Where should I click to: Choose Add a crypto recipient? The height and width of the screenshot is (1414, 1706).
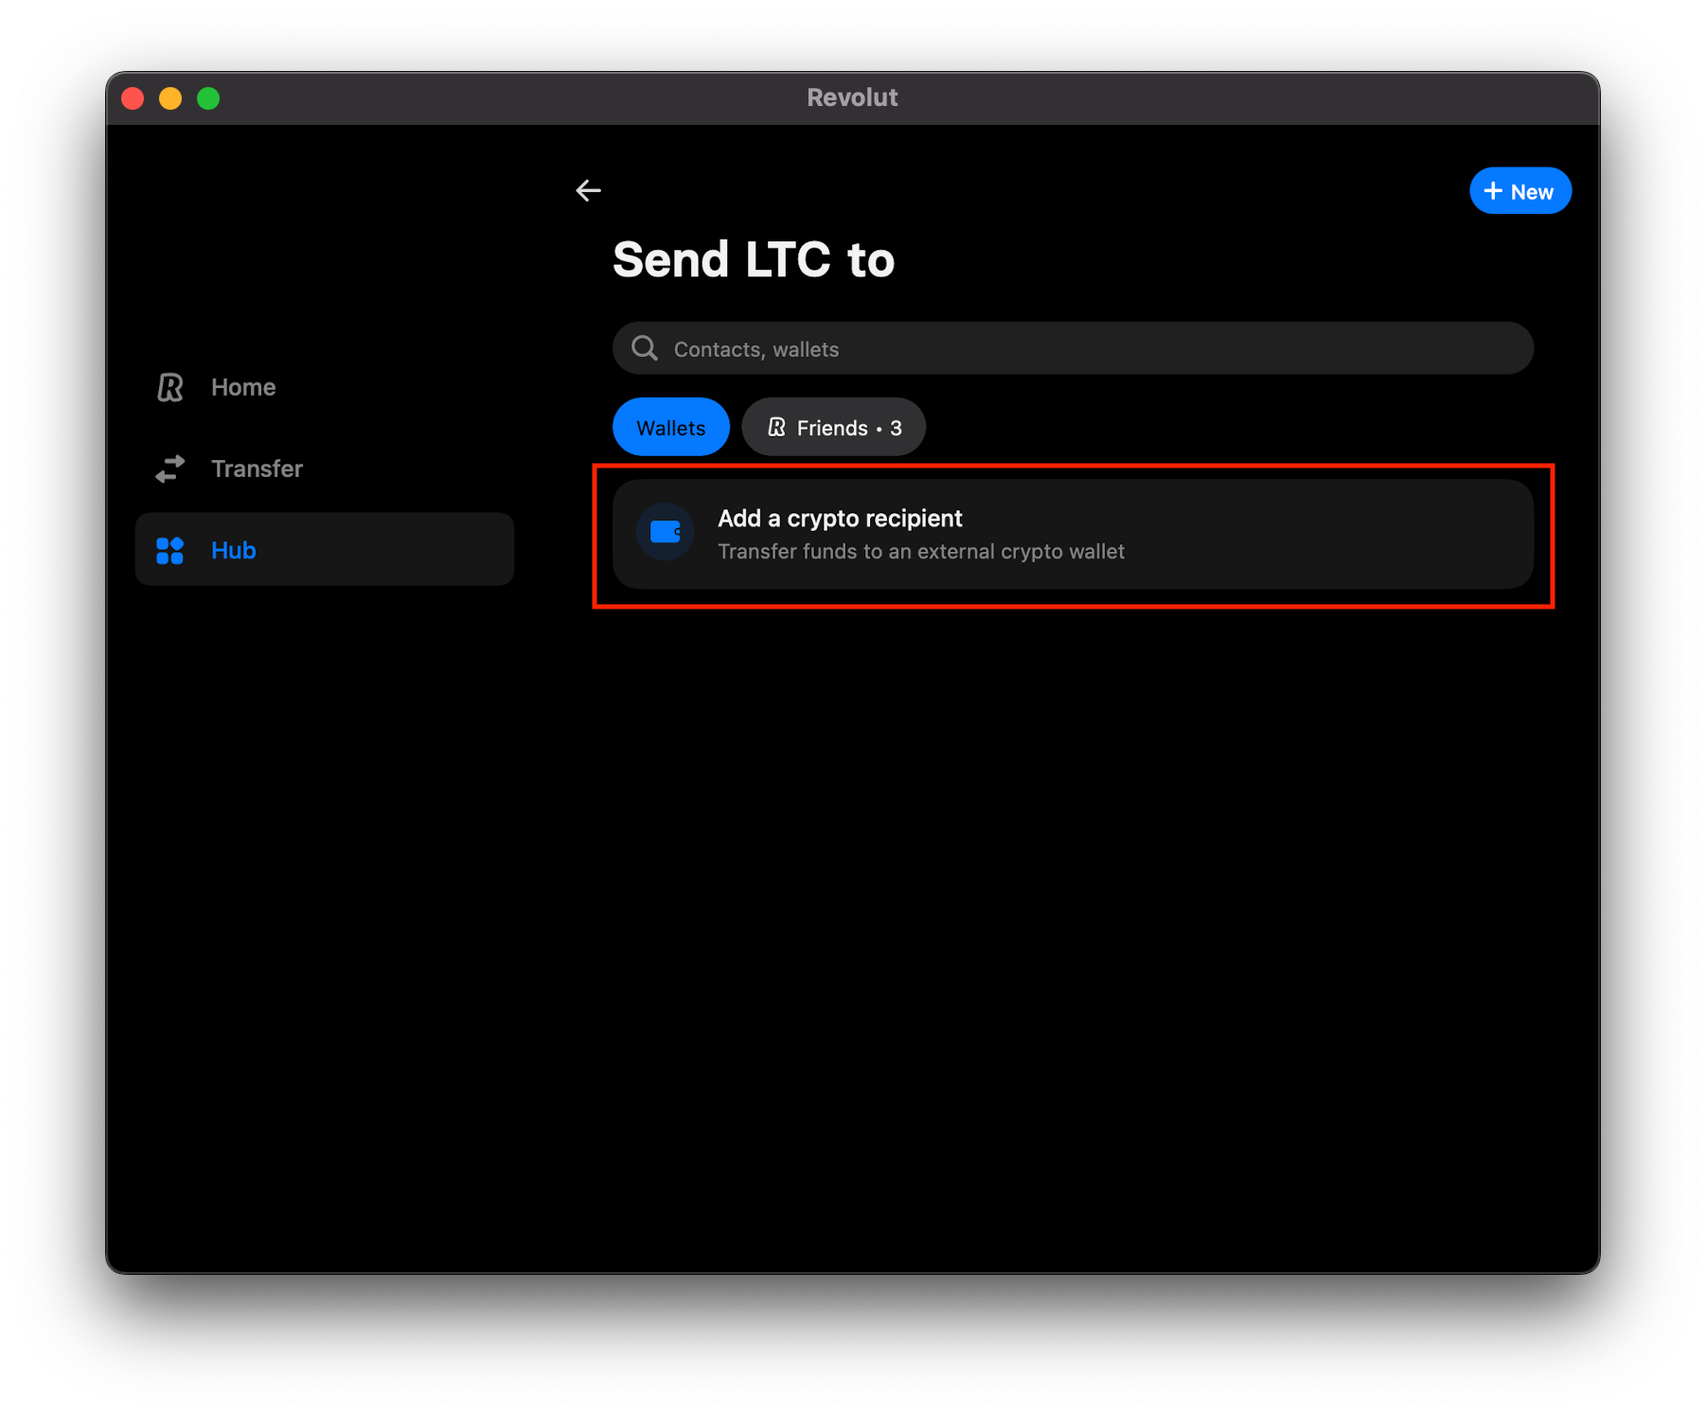pos(1073,534)
